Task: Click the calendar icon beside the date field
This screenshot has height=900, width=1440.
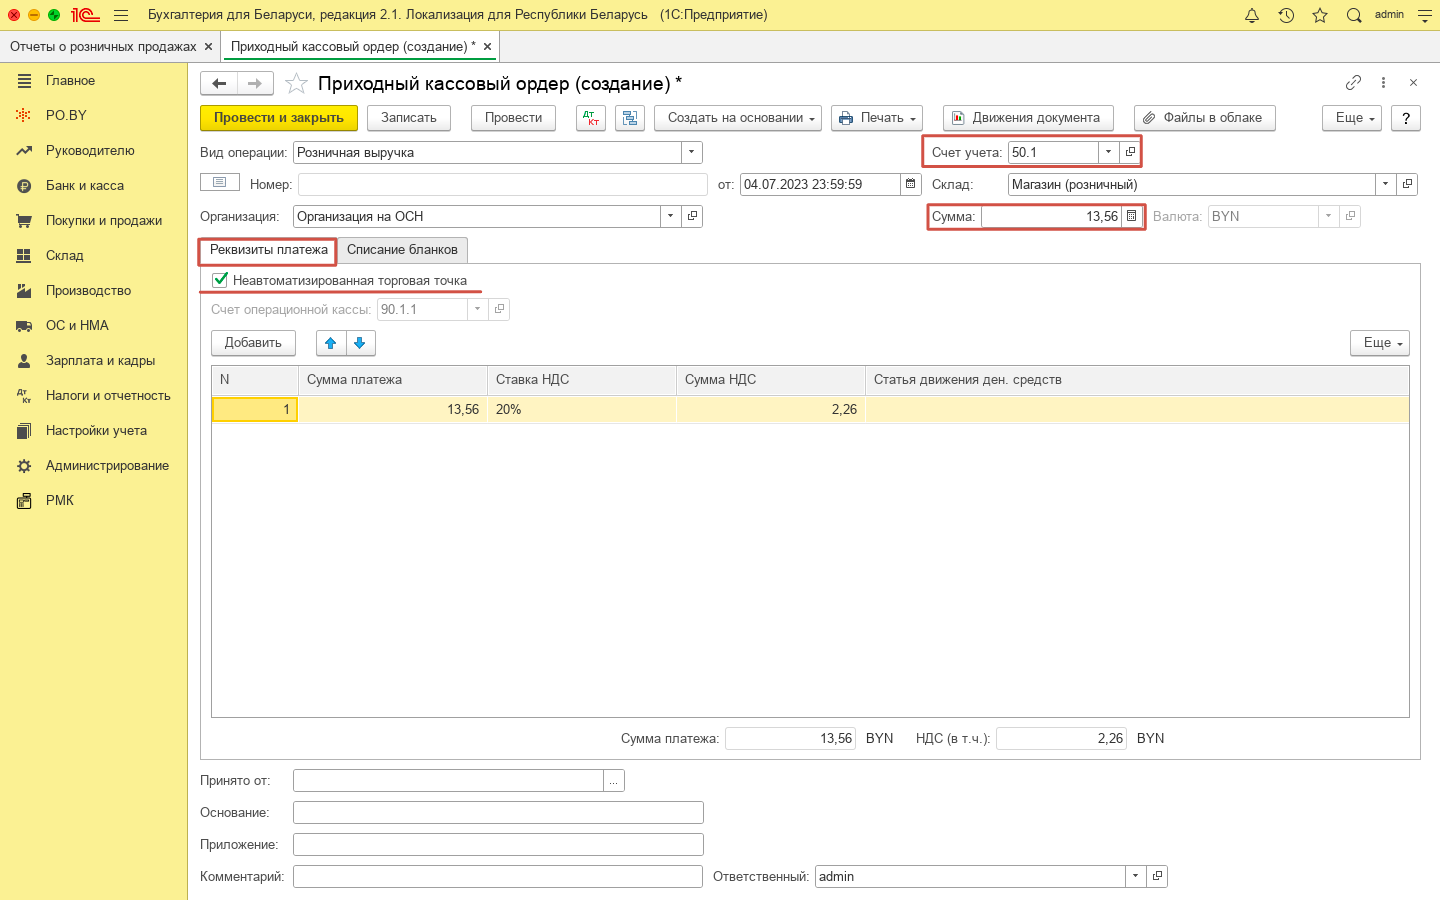Action: (x=910, y=184)
